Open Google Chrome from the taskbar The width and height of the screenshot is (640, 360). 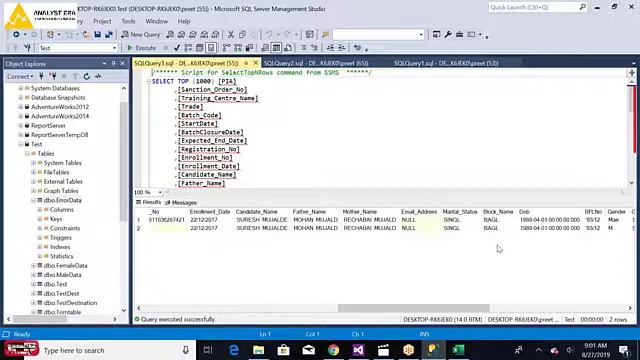pyautogui.click(x=333, y=350)
